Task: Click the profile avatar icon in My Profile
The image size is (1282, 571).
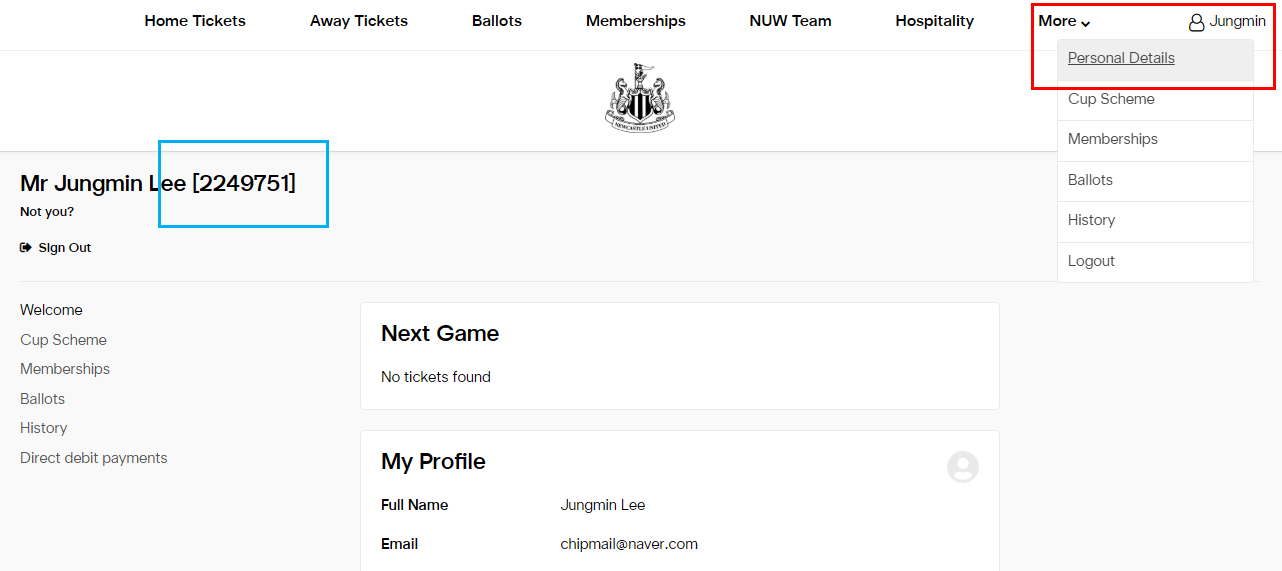Action: pyautogui.click(x=963, y=467)
